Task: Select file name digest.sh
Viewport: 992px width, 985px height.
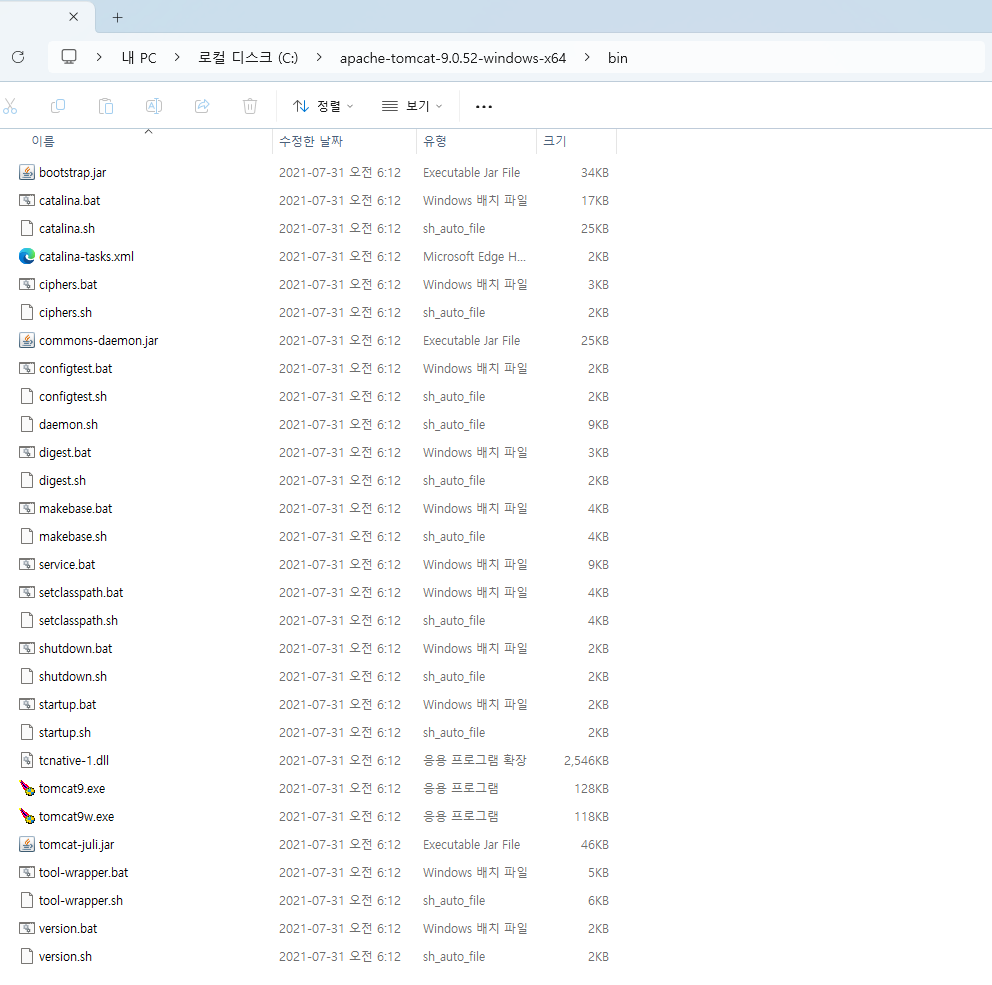Action: [62, 481]
